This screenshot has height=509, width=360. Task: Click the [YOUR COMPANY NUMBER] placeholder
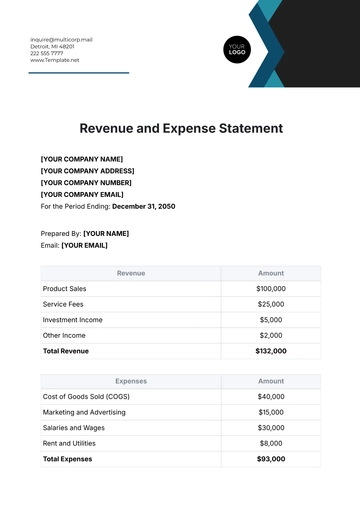click(86, 183)
